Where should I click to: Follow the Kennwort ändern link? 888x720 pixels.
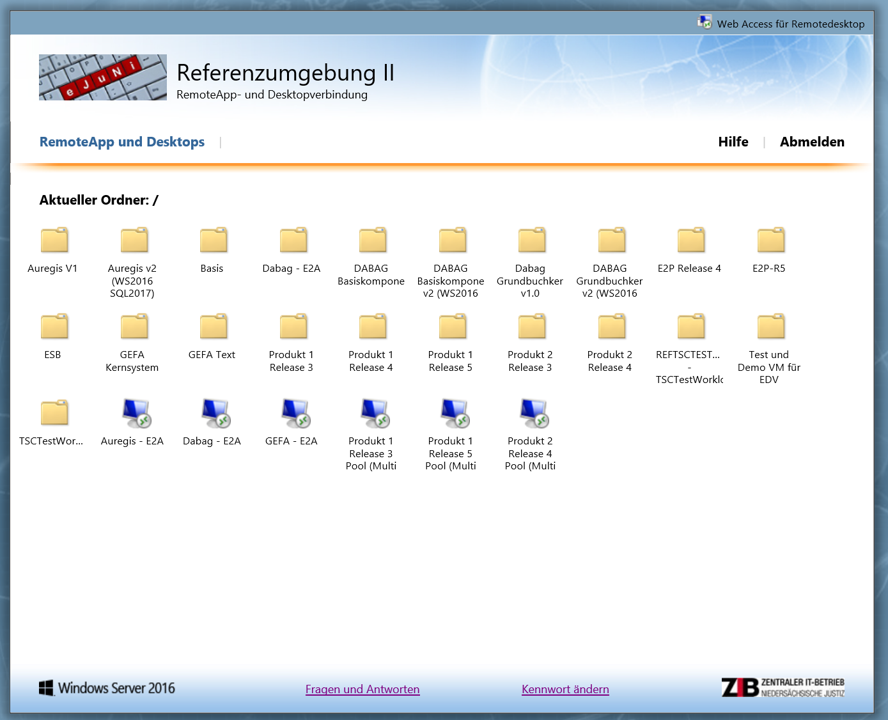[565, 689]
